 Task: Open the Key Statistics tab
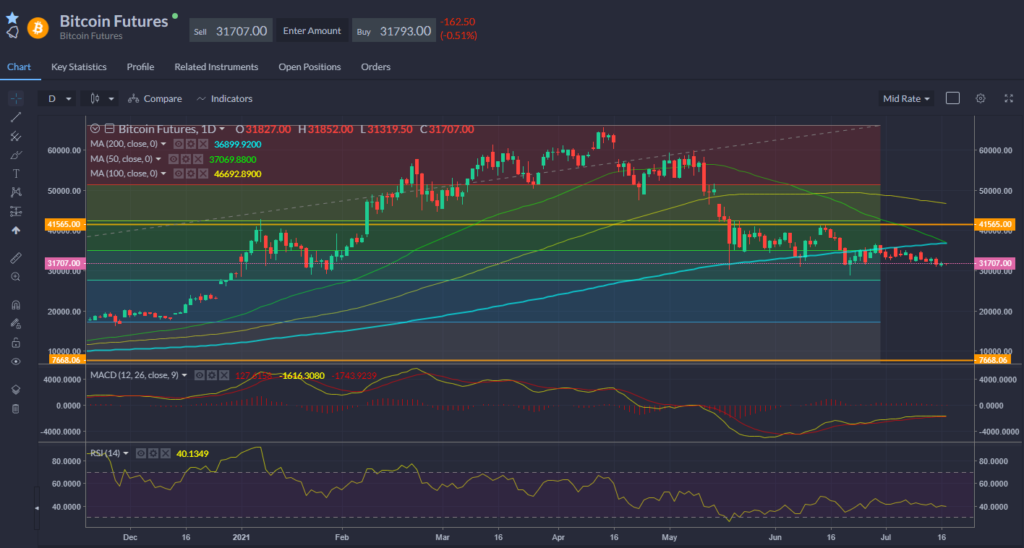pos(78,67)
